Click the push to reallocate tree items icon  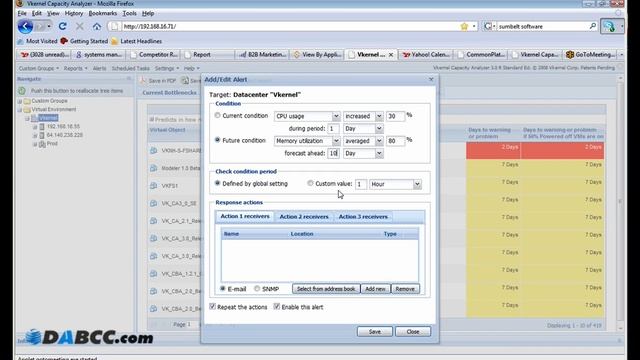pos(22,91)
